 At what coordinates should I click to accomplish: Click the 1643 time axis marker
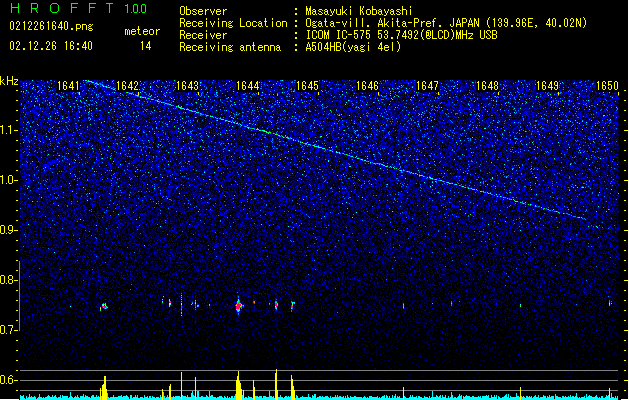188,86
